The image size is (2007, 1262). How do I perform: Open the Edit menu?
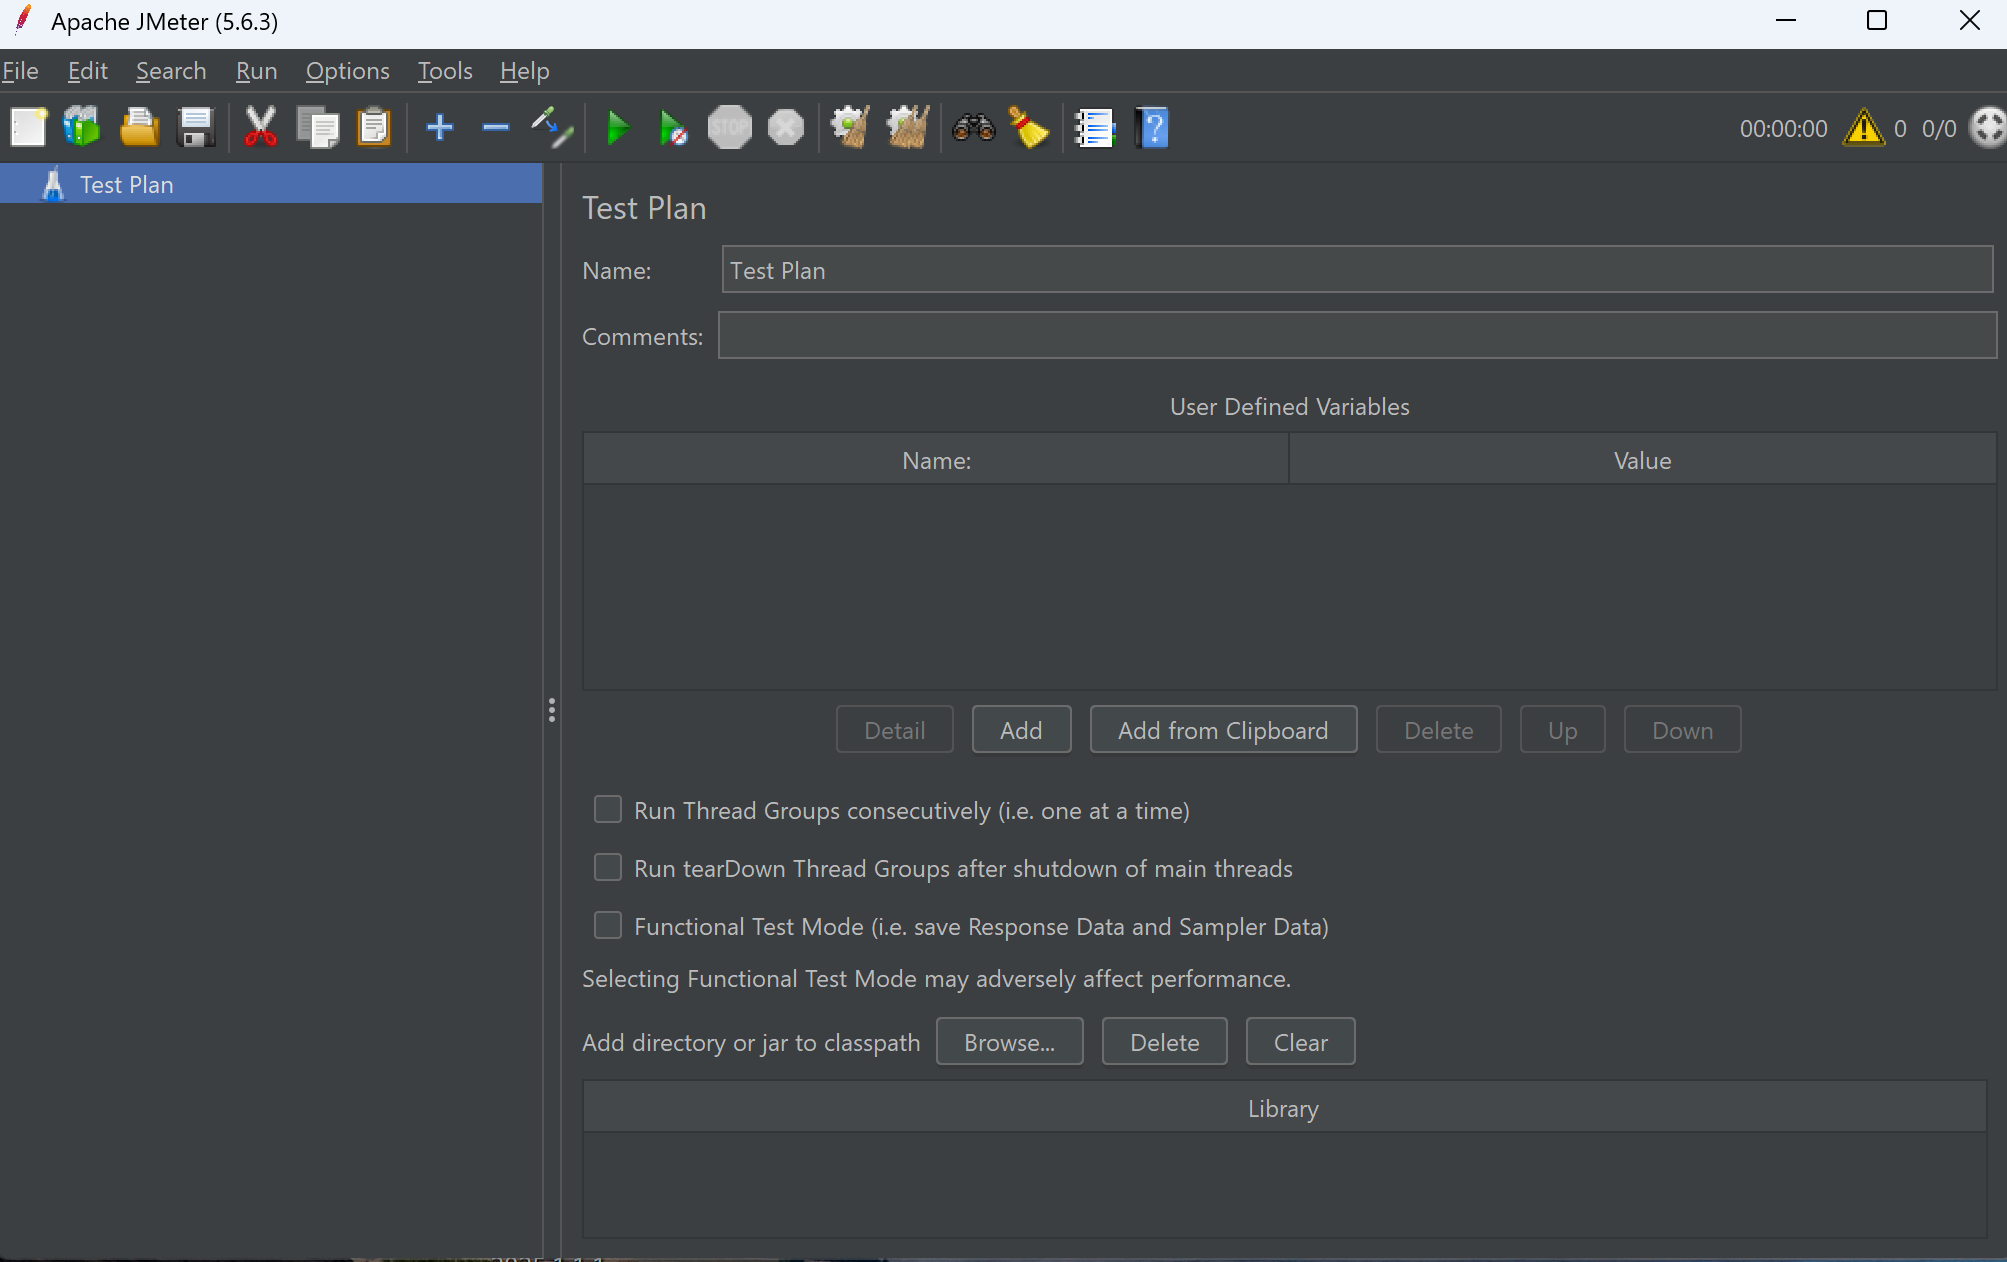click(x=88, y=71)
